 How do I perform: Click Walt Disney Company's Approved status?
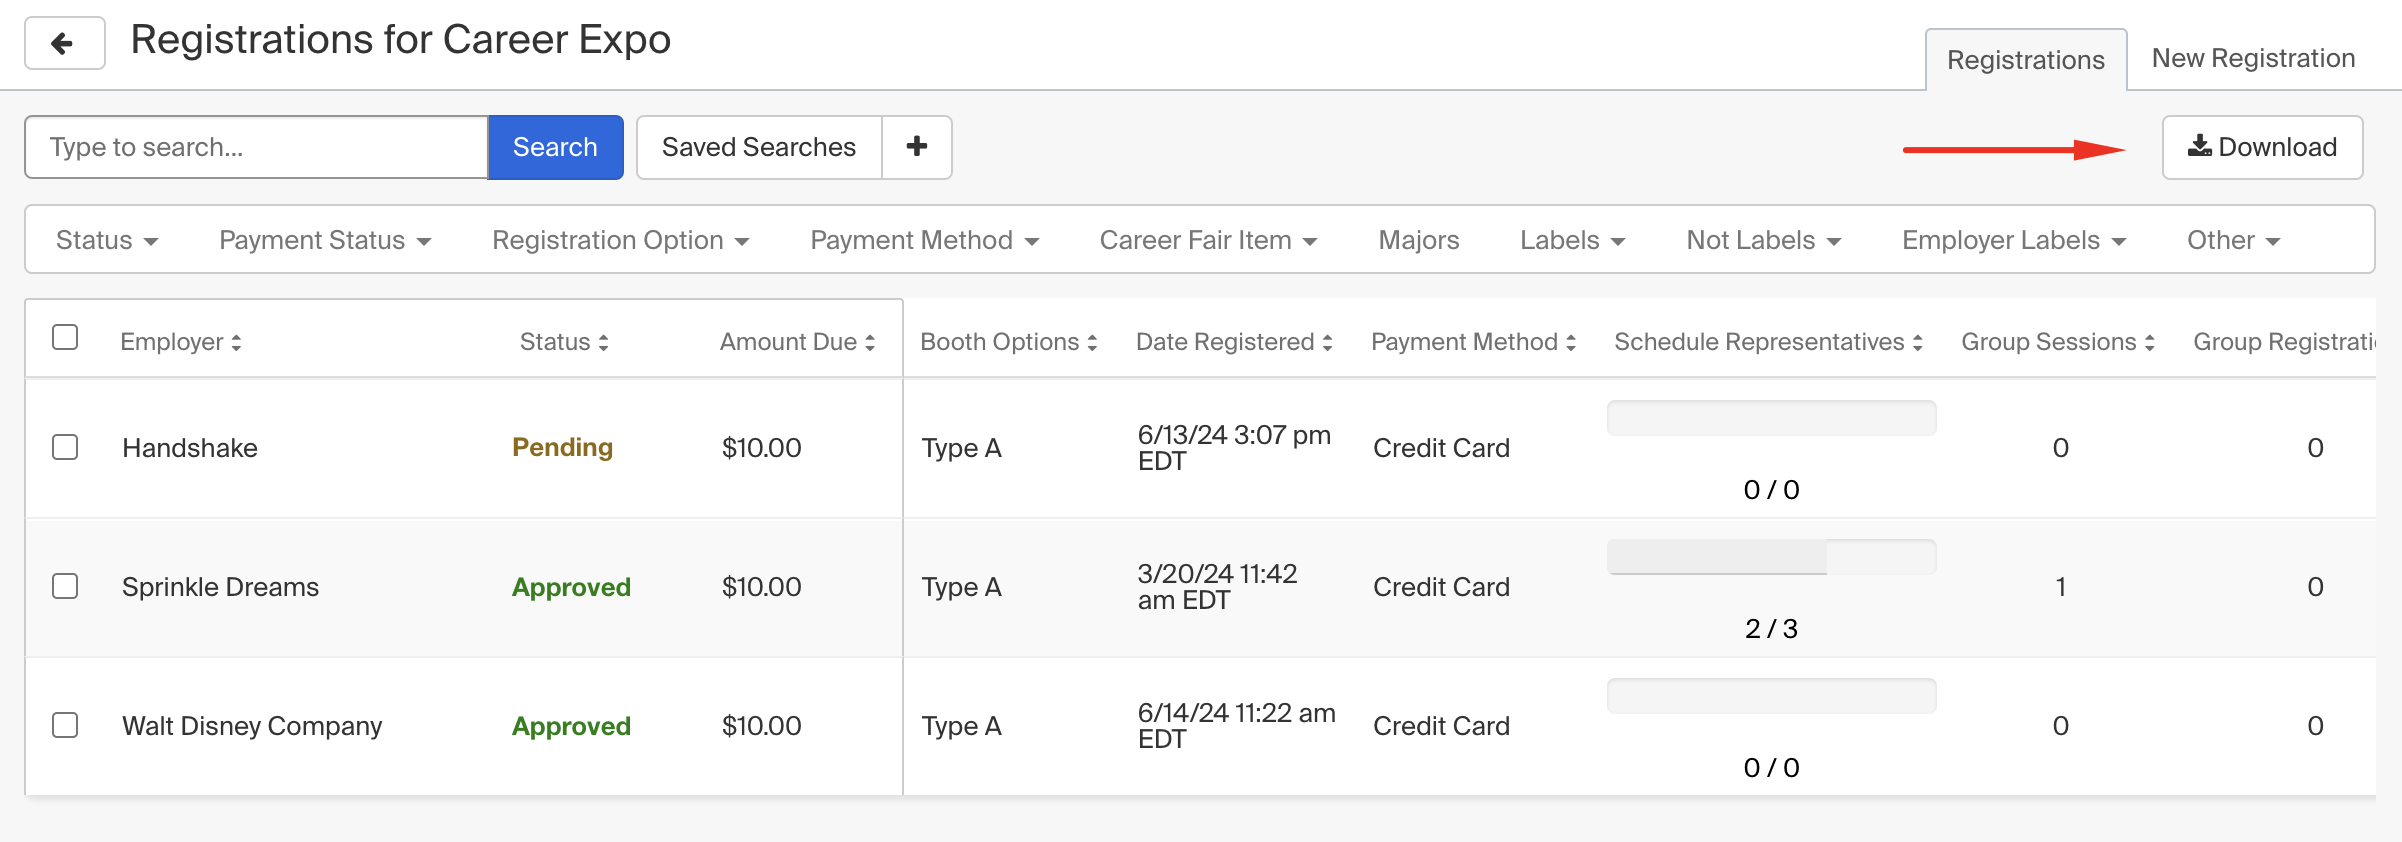[571, 726]
